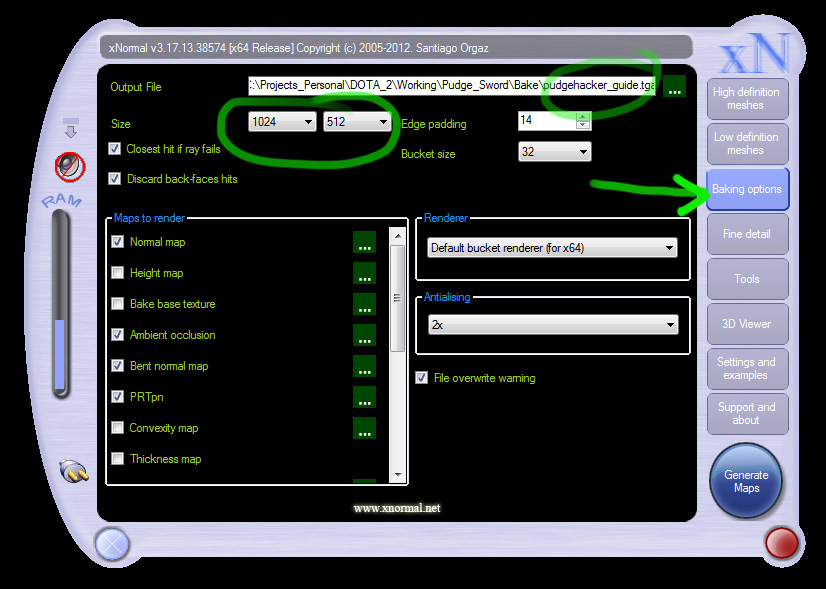Open the Antialising 2x dropdown
The width and height of the screenshot is (826, 589).
coord(553,325)
